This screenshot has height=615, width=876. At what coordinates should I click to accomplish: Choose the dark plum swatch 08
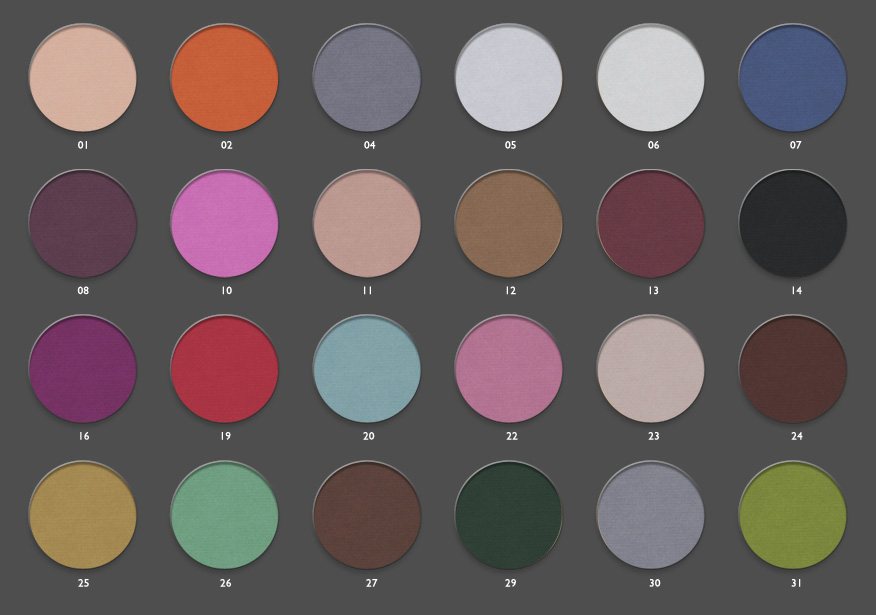pyautogui.click(x=83, y=224)
